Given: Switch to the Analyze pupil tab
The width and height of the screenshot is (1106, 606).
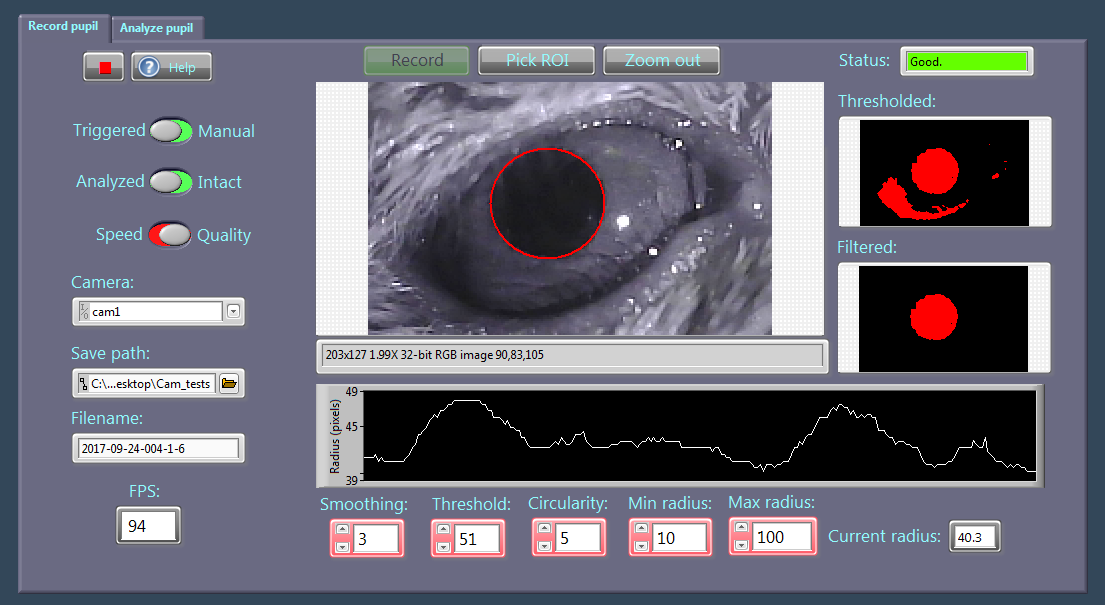Looking at the screenshot, I should (x=157, y=28).
